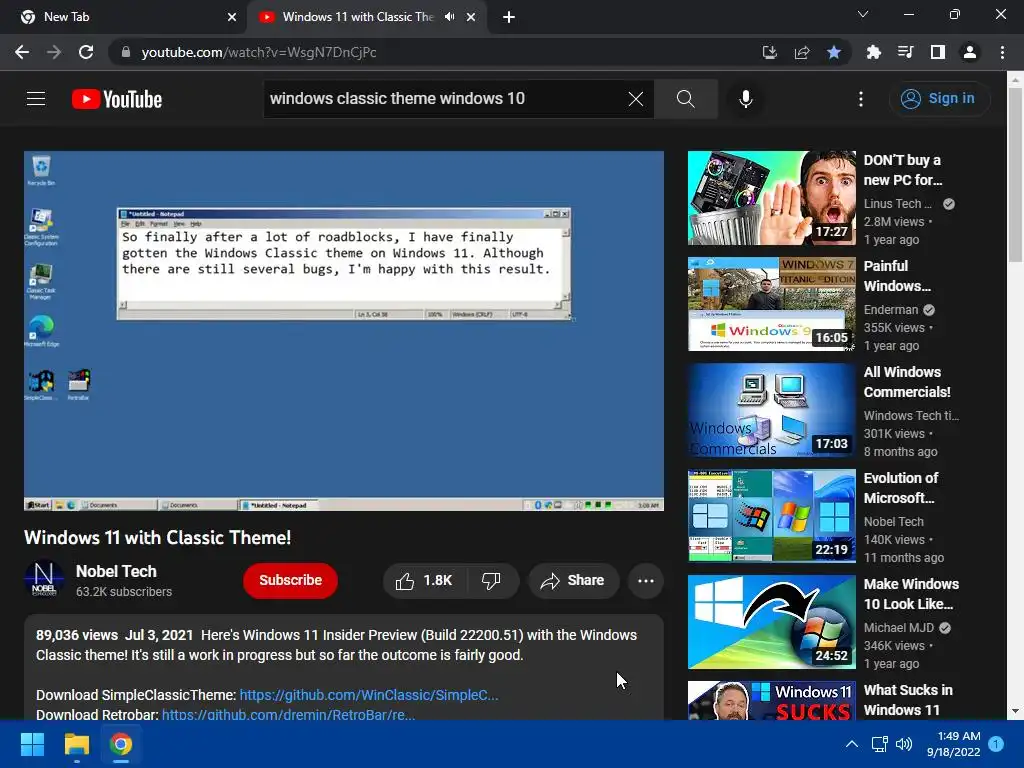Subscribe to Nobel Tech
Screen dimensions: 1024x768
pyautogui.click(x=290, y=581)
